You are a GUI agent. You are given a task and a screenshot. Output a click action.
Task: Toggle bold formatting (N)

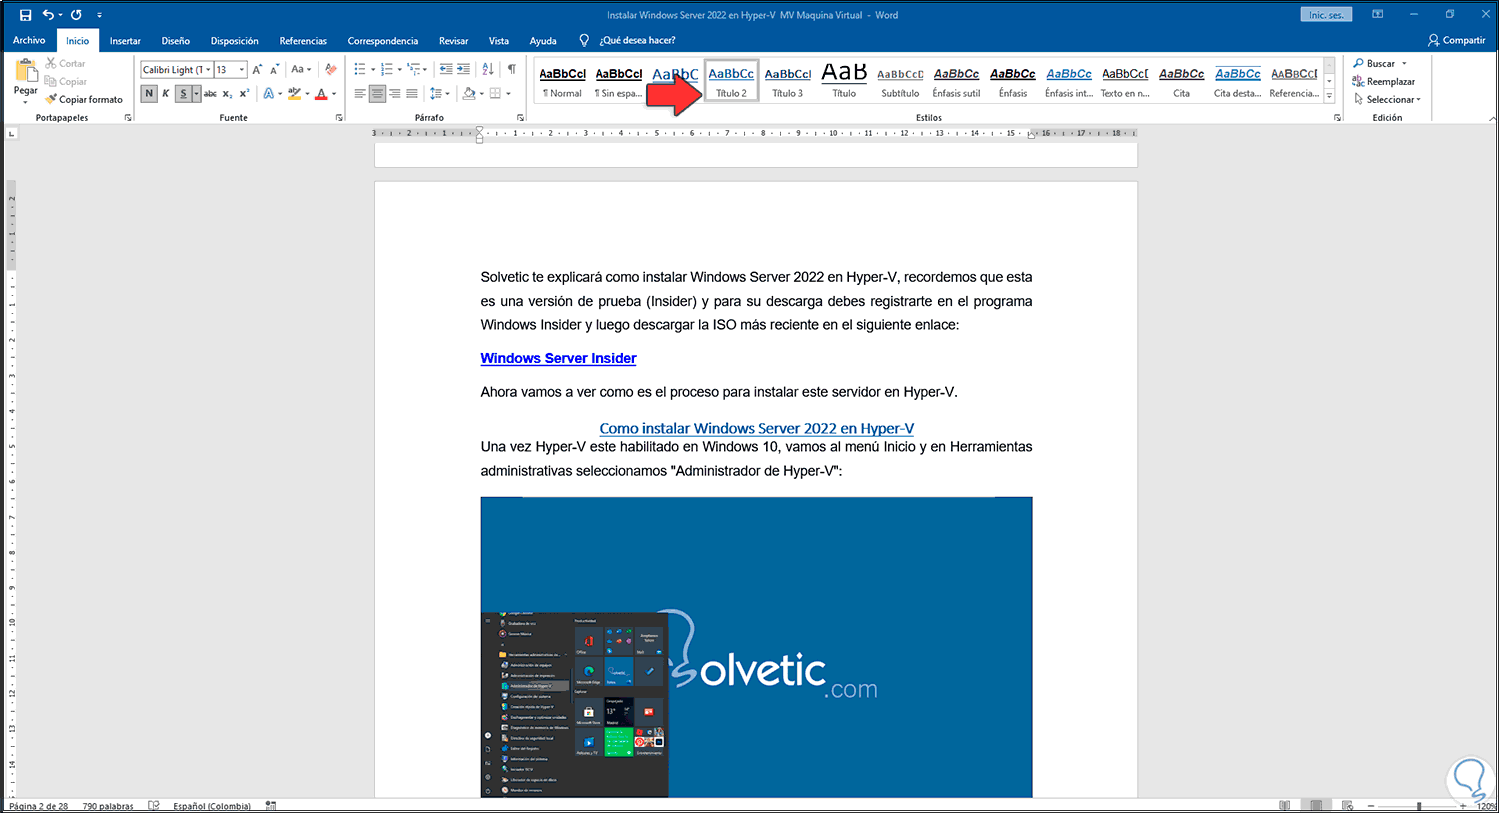pos(149,93)
